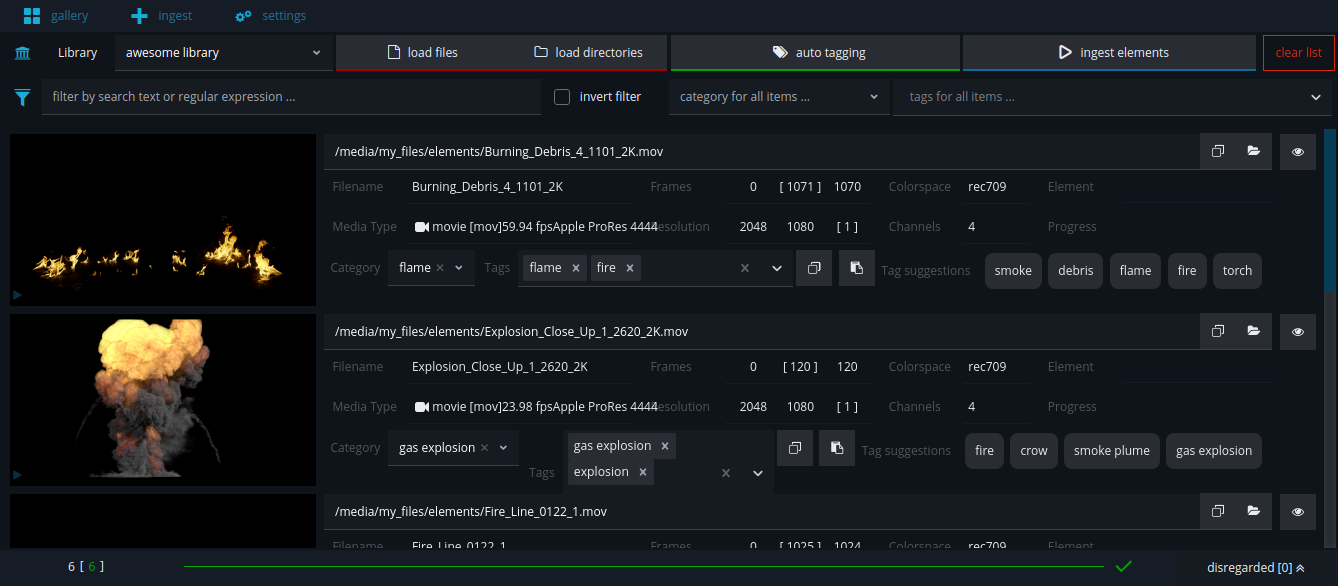Add the smoke tag suggestion
The width and height of the screenshot is (1338, 586).
point(1012,271)
